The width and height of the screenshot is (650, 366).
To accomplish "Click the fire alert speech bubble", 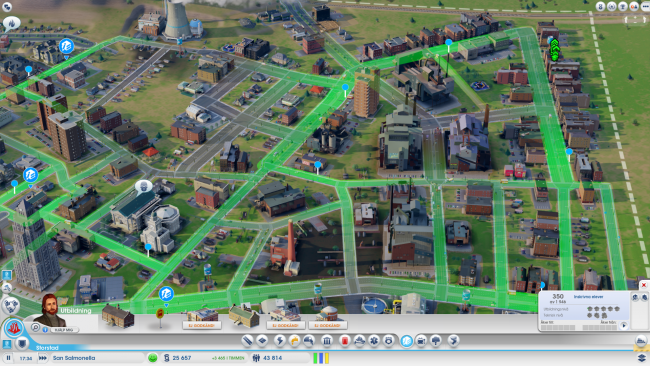I will (11, 24).
